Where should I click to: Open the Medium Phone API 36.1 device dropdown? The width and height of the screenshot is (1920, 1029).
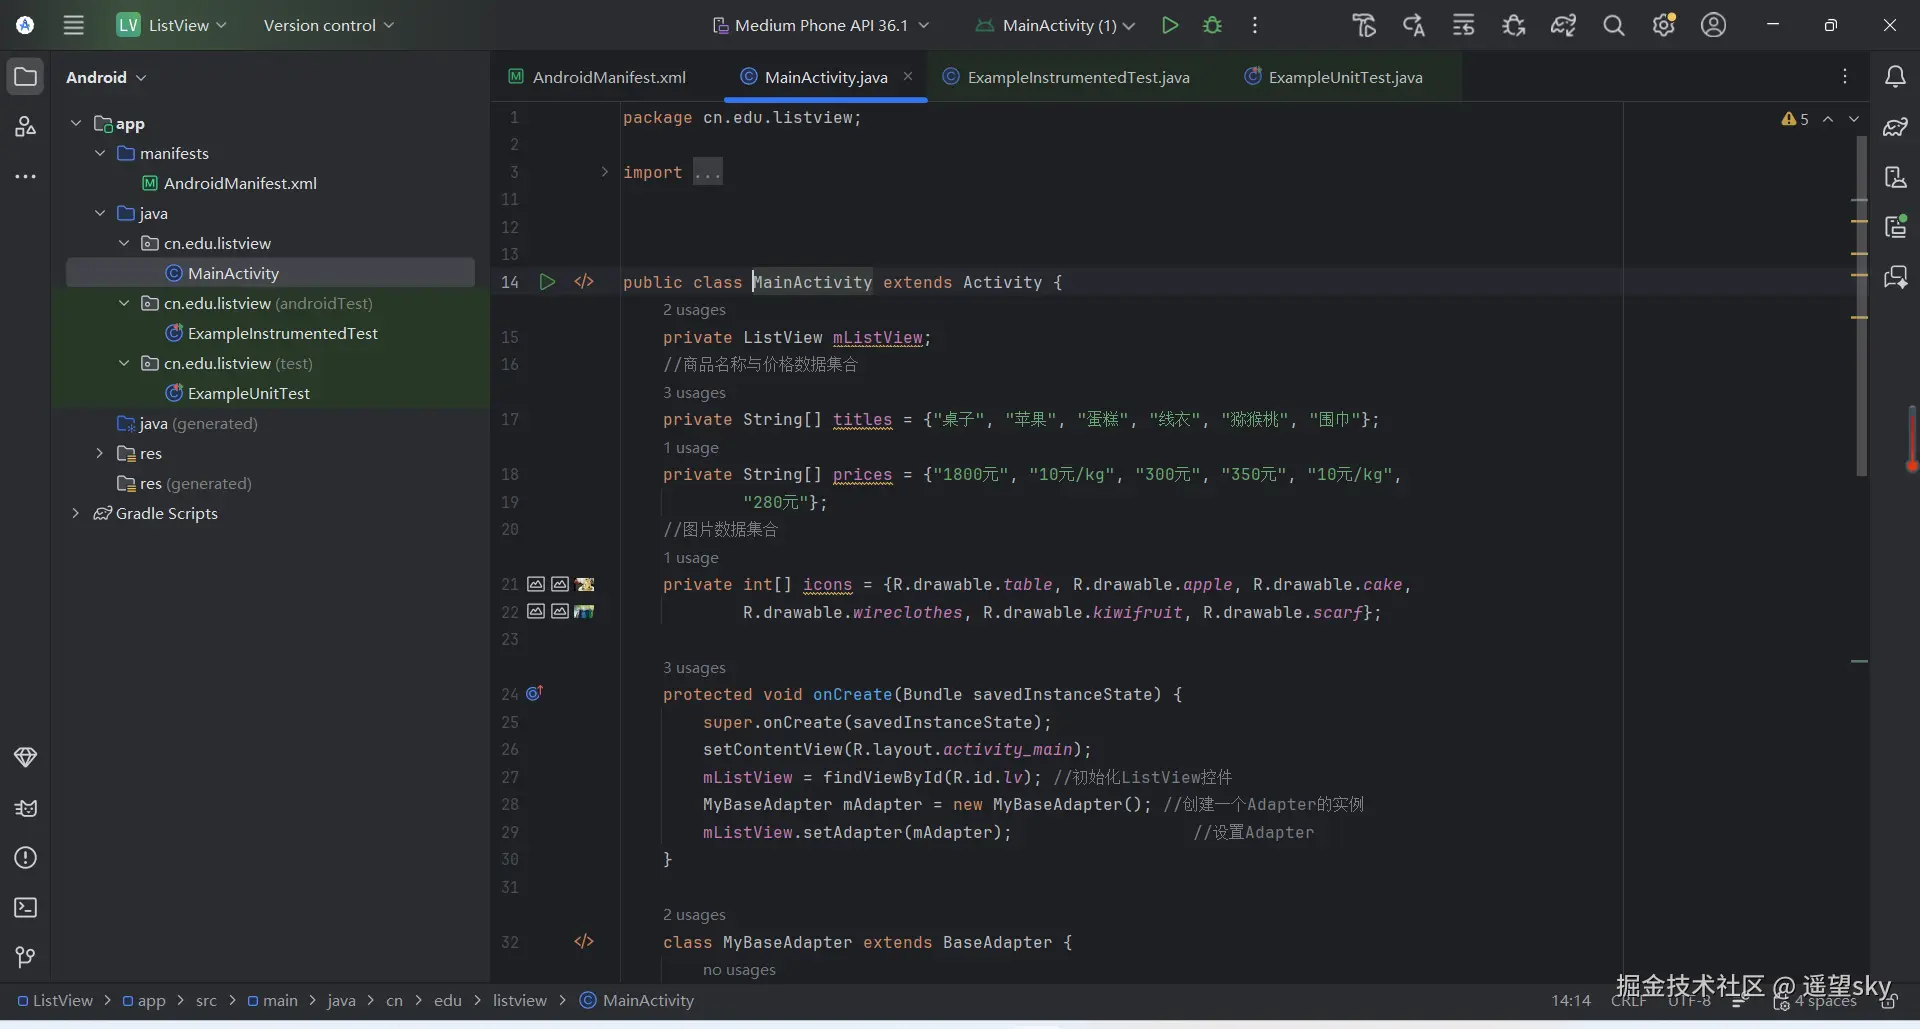pyautogui.click(x=820, y=25)
